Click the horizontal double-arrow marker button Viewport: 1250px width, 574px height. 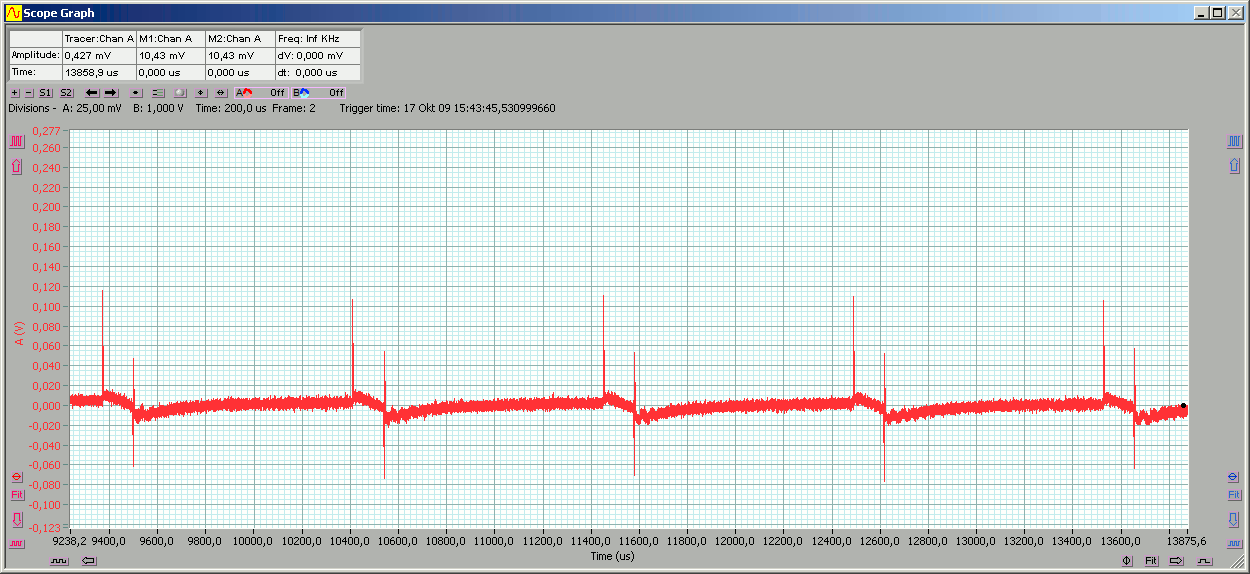pyautogui.click(x=221, y=93)
